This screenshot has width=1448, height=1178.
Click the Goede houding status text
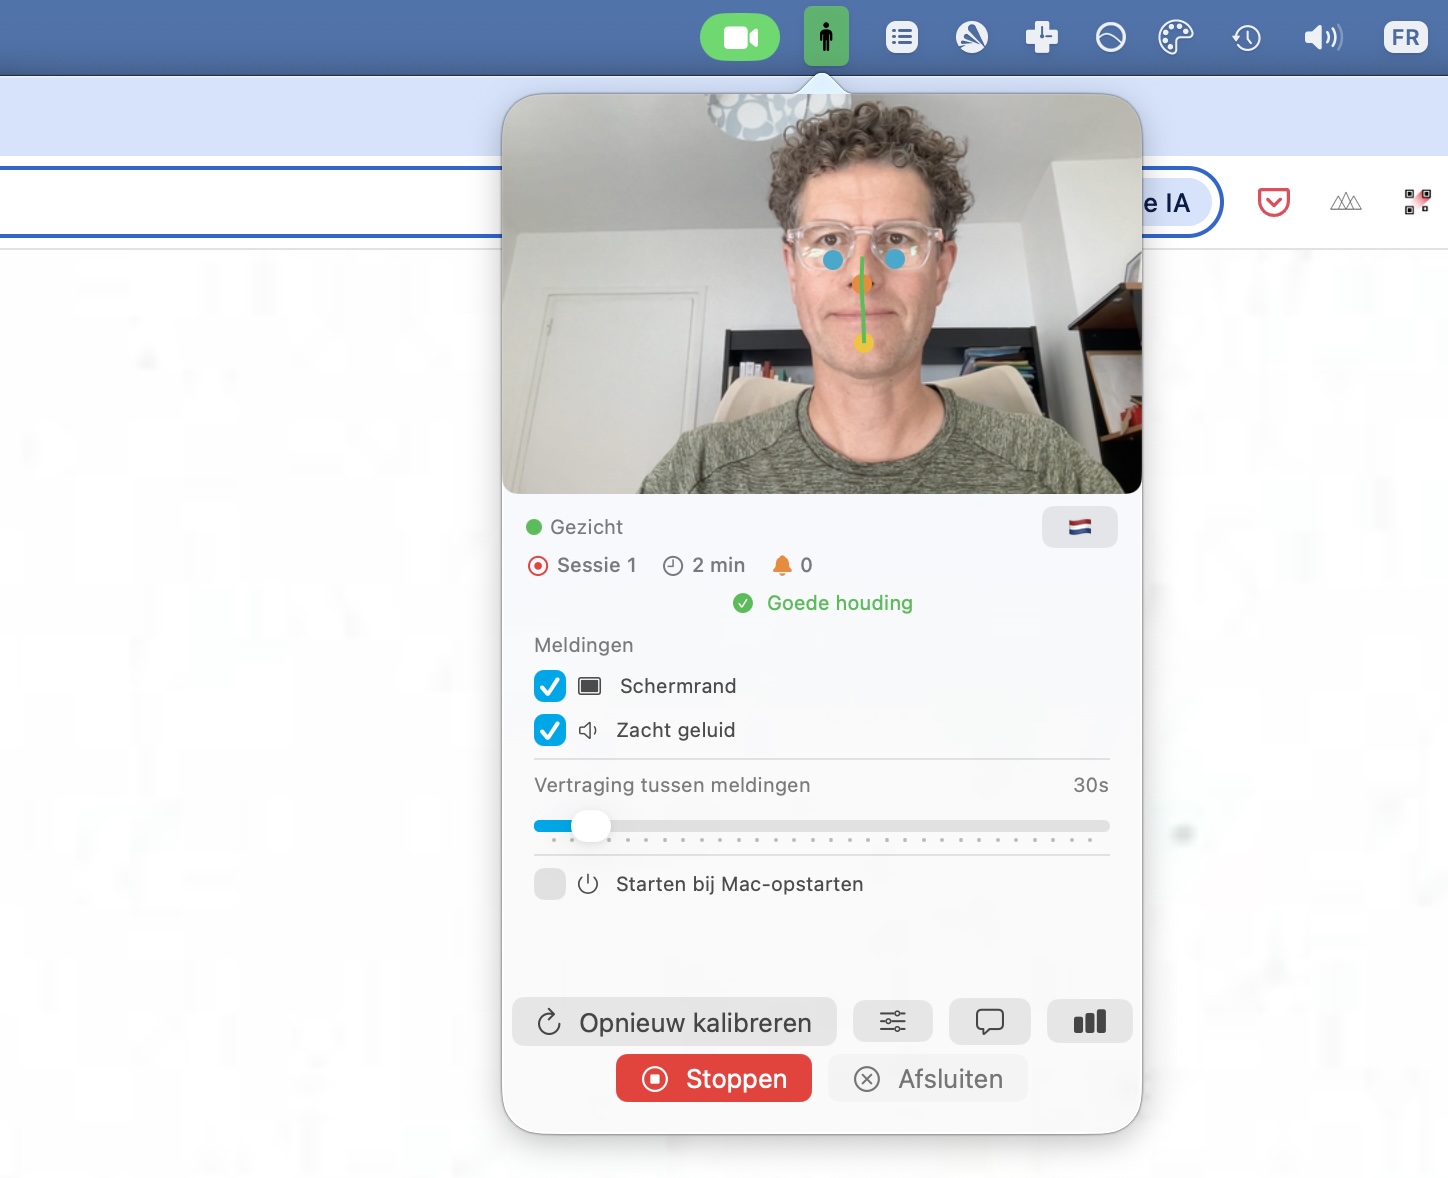tap(840, 603)
